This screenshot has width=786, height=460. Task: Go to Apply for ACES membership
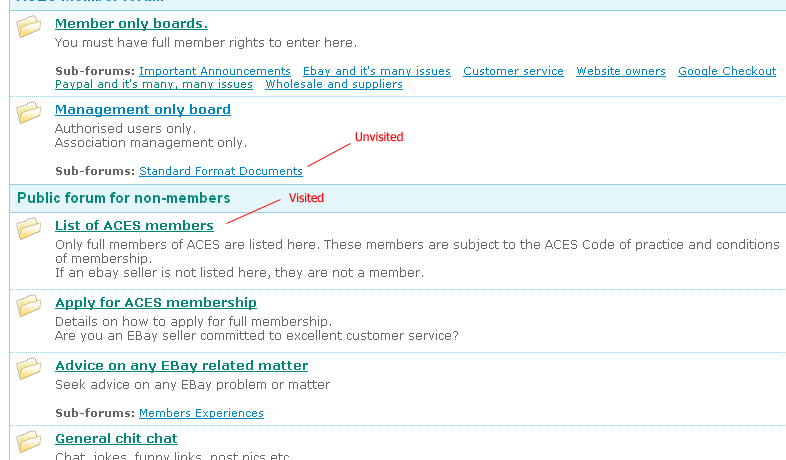(155, 303)
